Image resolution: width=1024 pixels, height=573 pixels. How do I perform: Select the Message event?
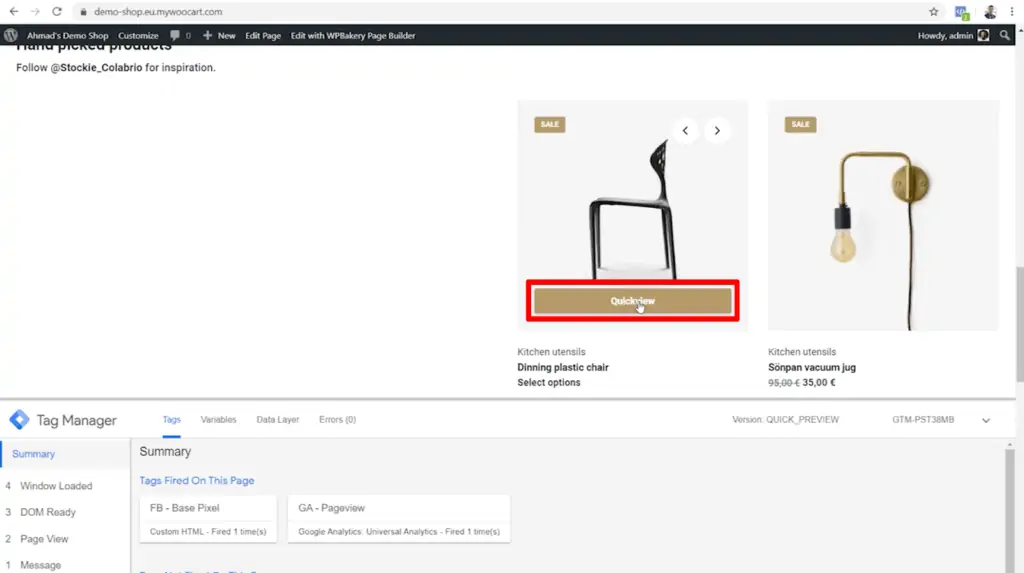[40, 565]
